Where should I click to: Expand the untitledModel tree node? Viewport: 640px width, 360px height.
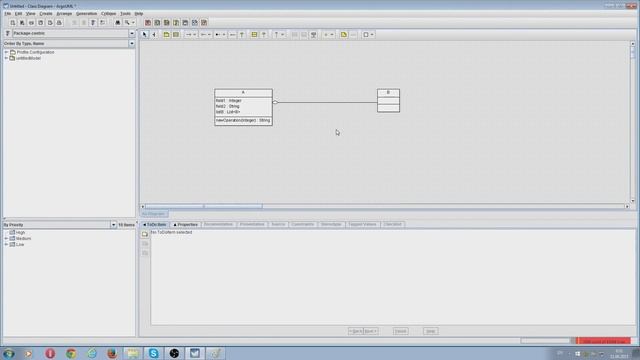click(6, 58)
